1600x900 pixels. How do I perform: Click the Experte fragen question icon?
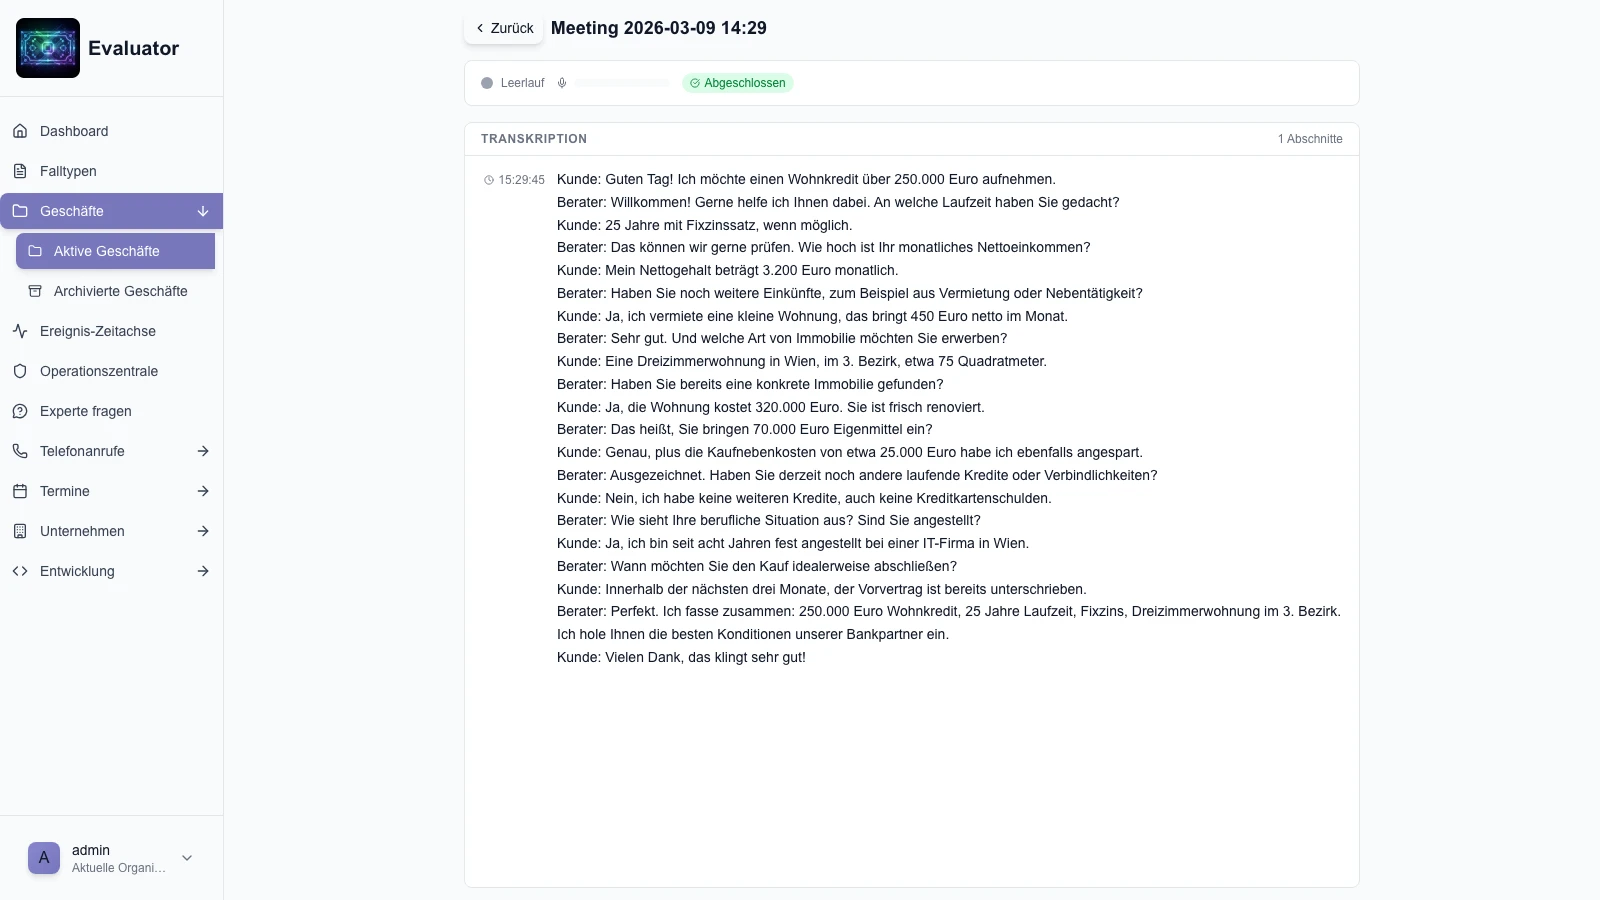click(x=20, y=411)
